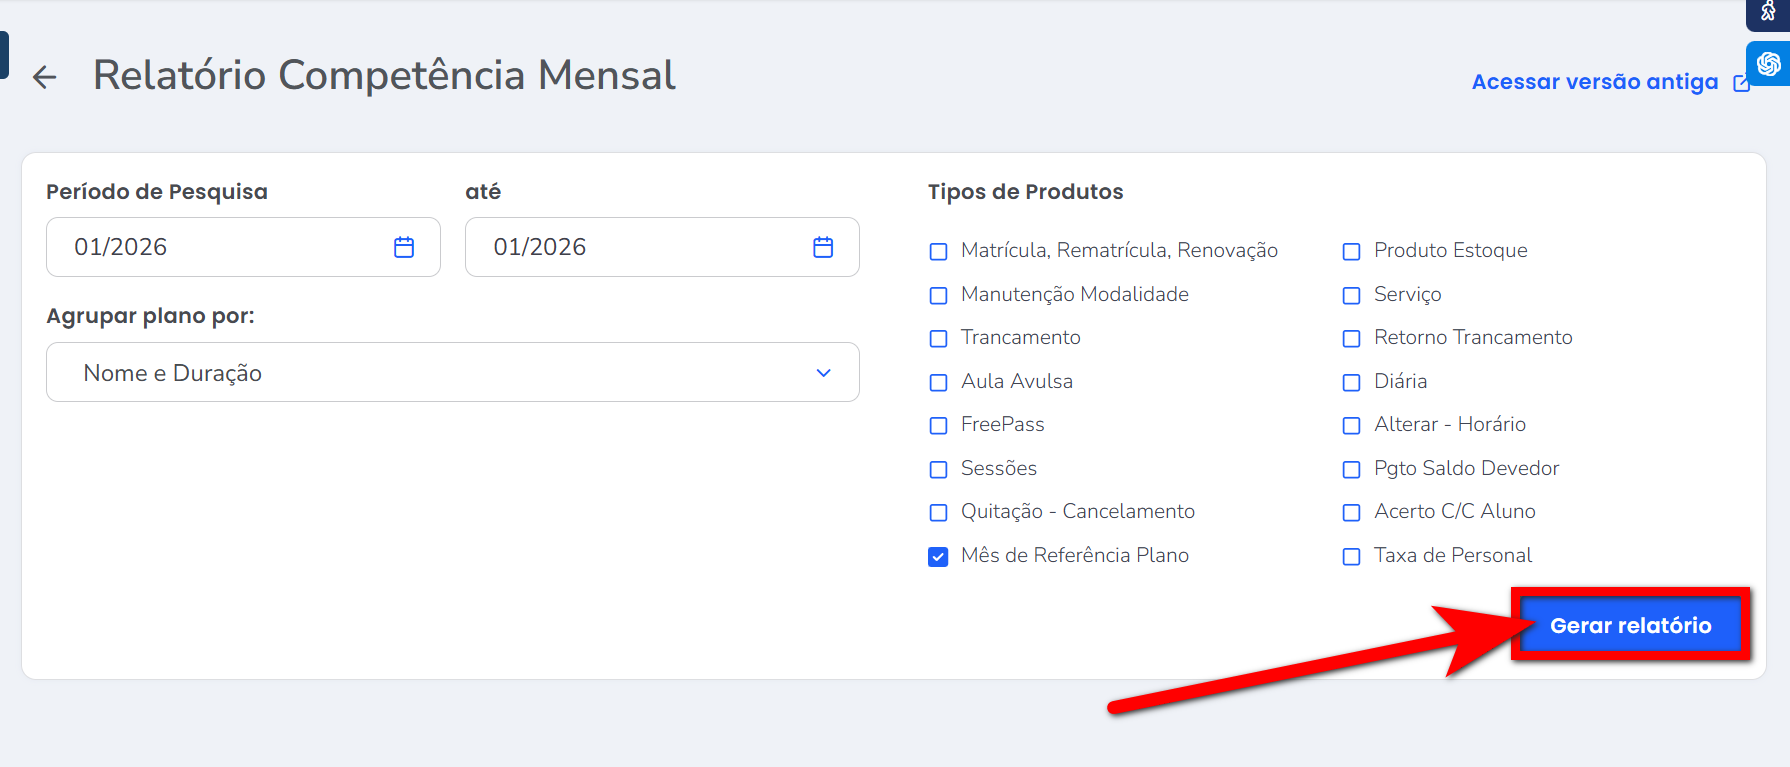Viewport: 1790px width, 767px height.
Task: Select the 'Aula Avulsa' checkbox
Action: tap(938, 383)
